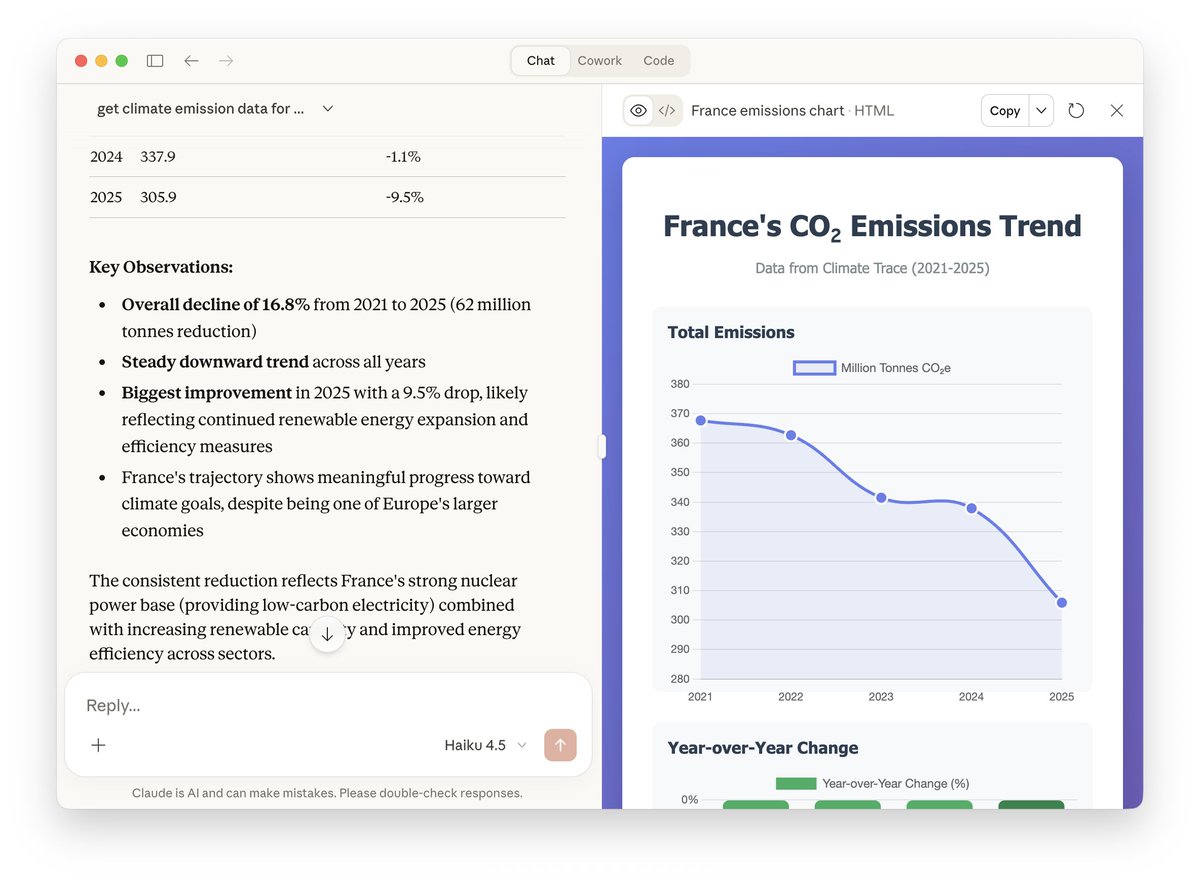Click the Copy button
The height and width of the screenshot is (884, 1200).
1004,110
